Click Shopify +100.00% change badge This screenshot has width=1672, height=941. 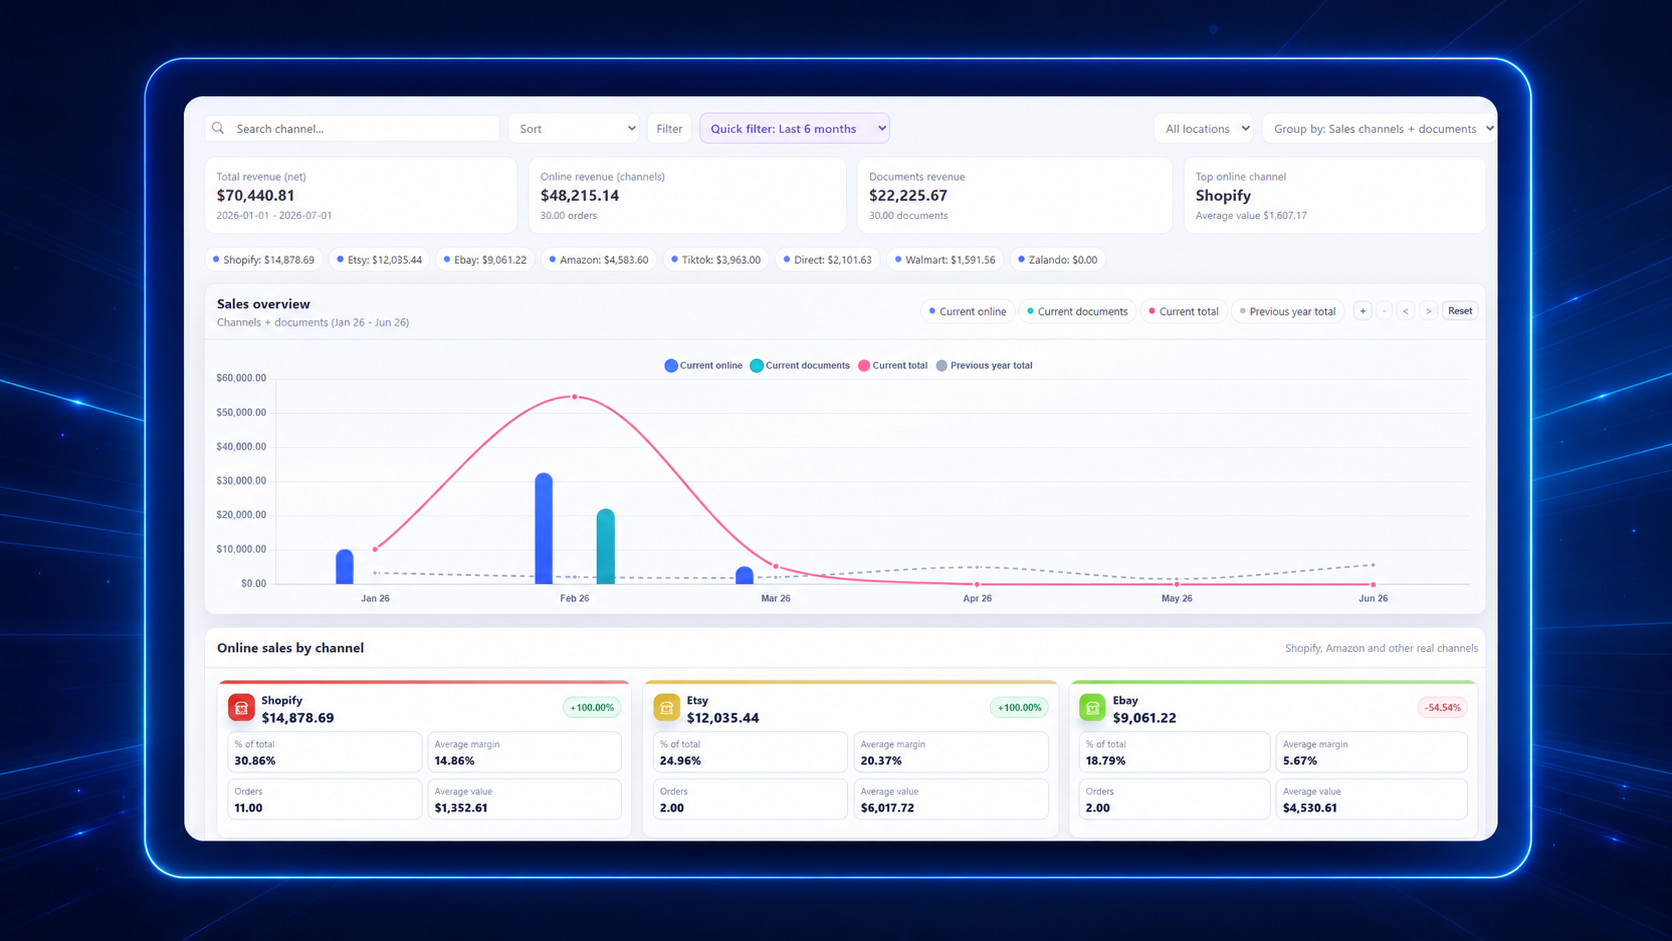pos(592,708)
